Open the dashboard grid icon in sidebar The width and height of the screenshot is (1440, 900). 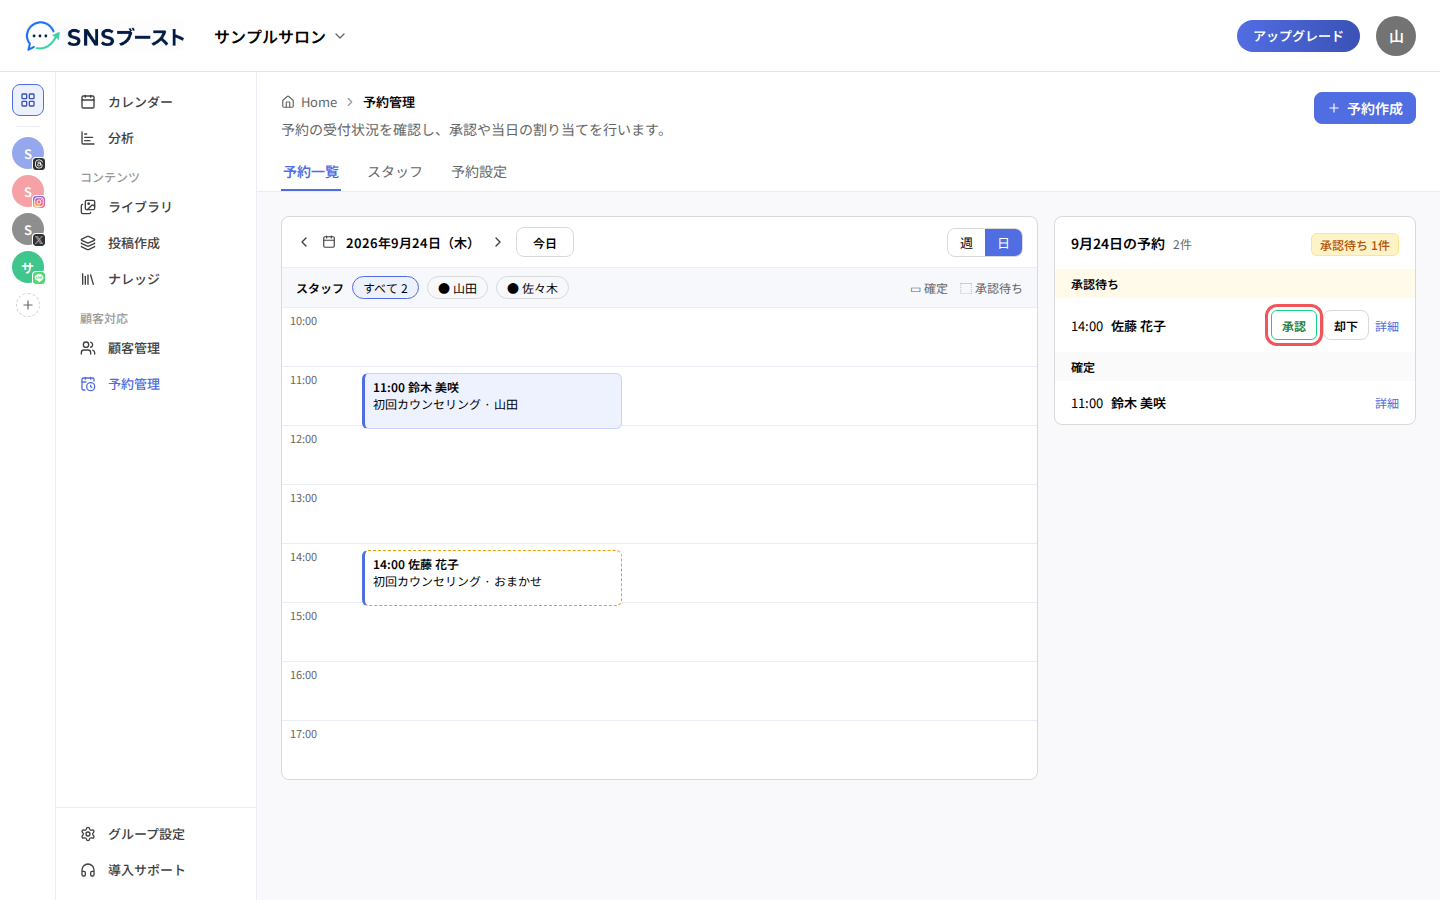pyautogui.click(x=28, y=100)
